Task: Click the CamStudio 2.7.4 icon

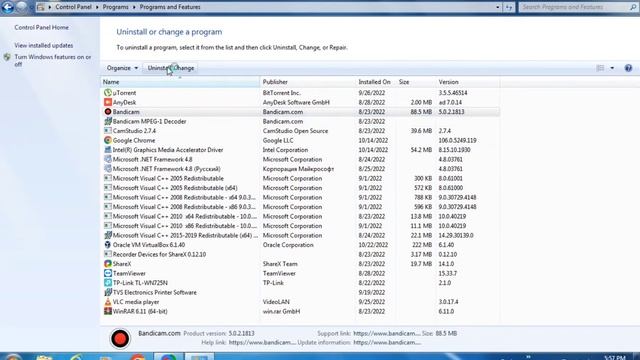Action: (x=108, y=131)
